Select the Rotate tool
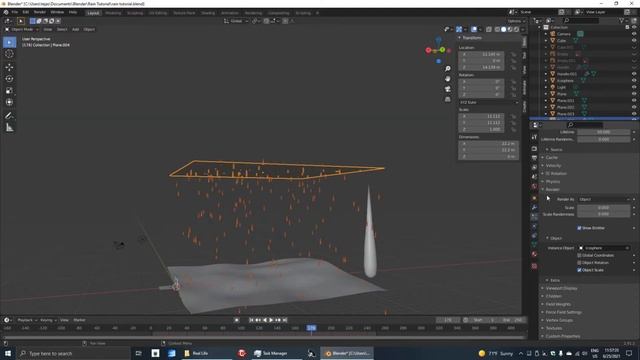Image resolution: width=640 pixels, height=360 pixels. click(9, 79)
